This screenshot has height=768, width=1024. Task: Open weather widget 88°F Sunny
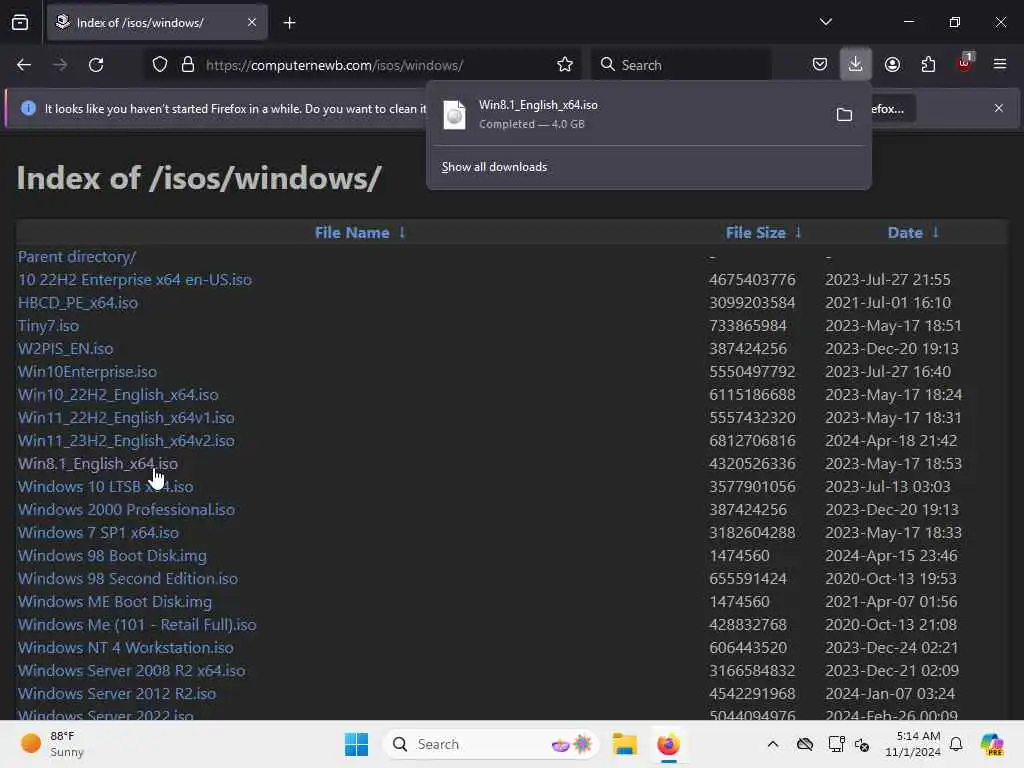pos(54,744)
